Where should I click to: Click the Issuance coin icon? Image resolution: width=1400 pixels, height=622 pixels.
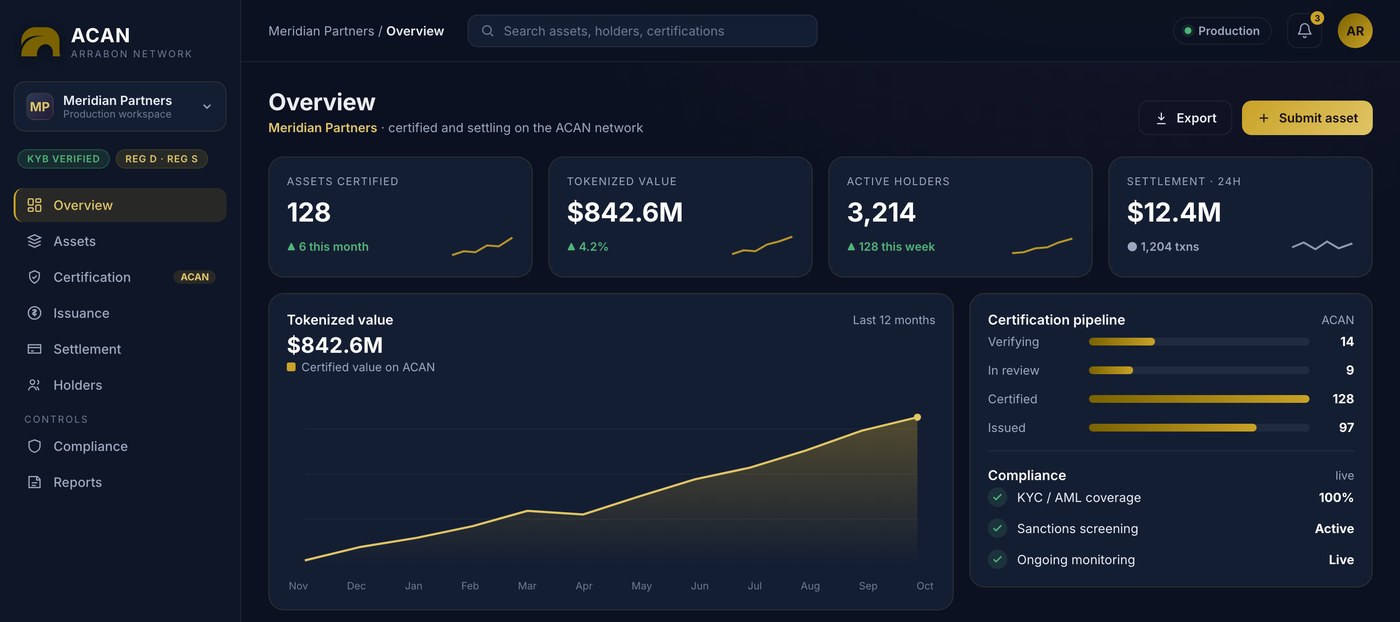[x=35, y=313]
